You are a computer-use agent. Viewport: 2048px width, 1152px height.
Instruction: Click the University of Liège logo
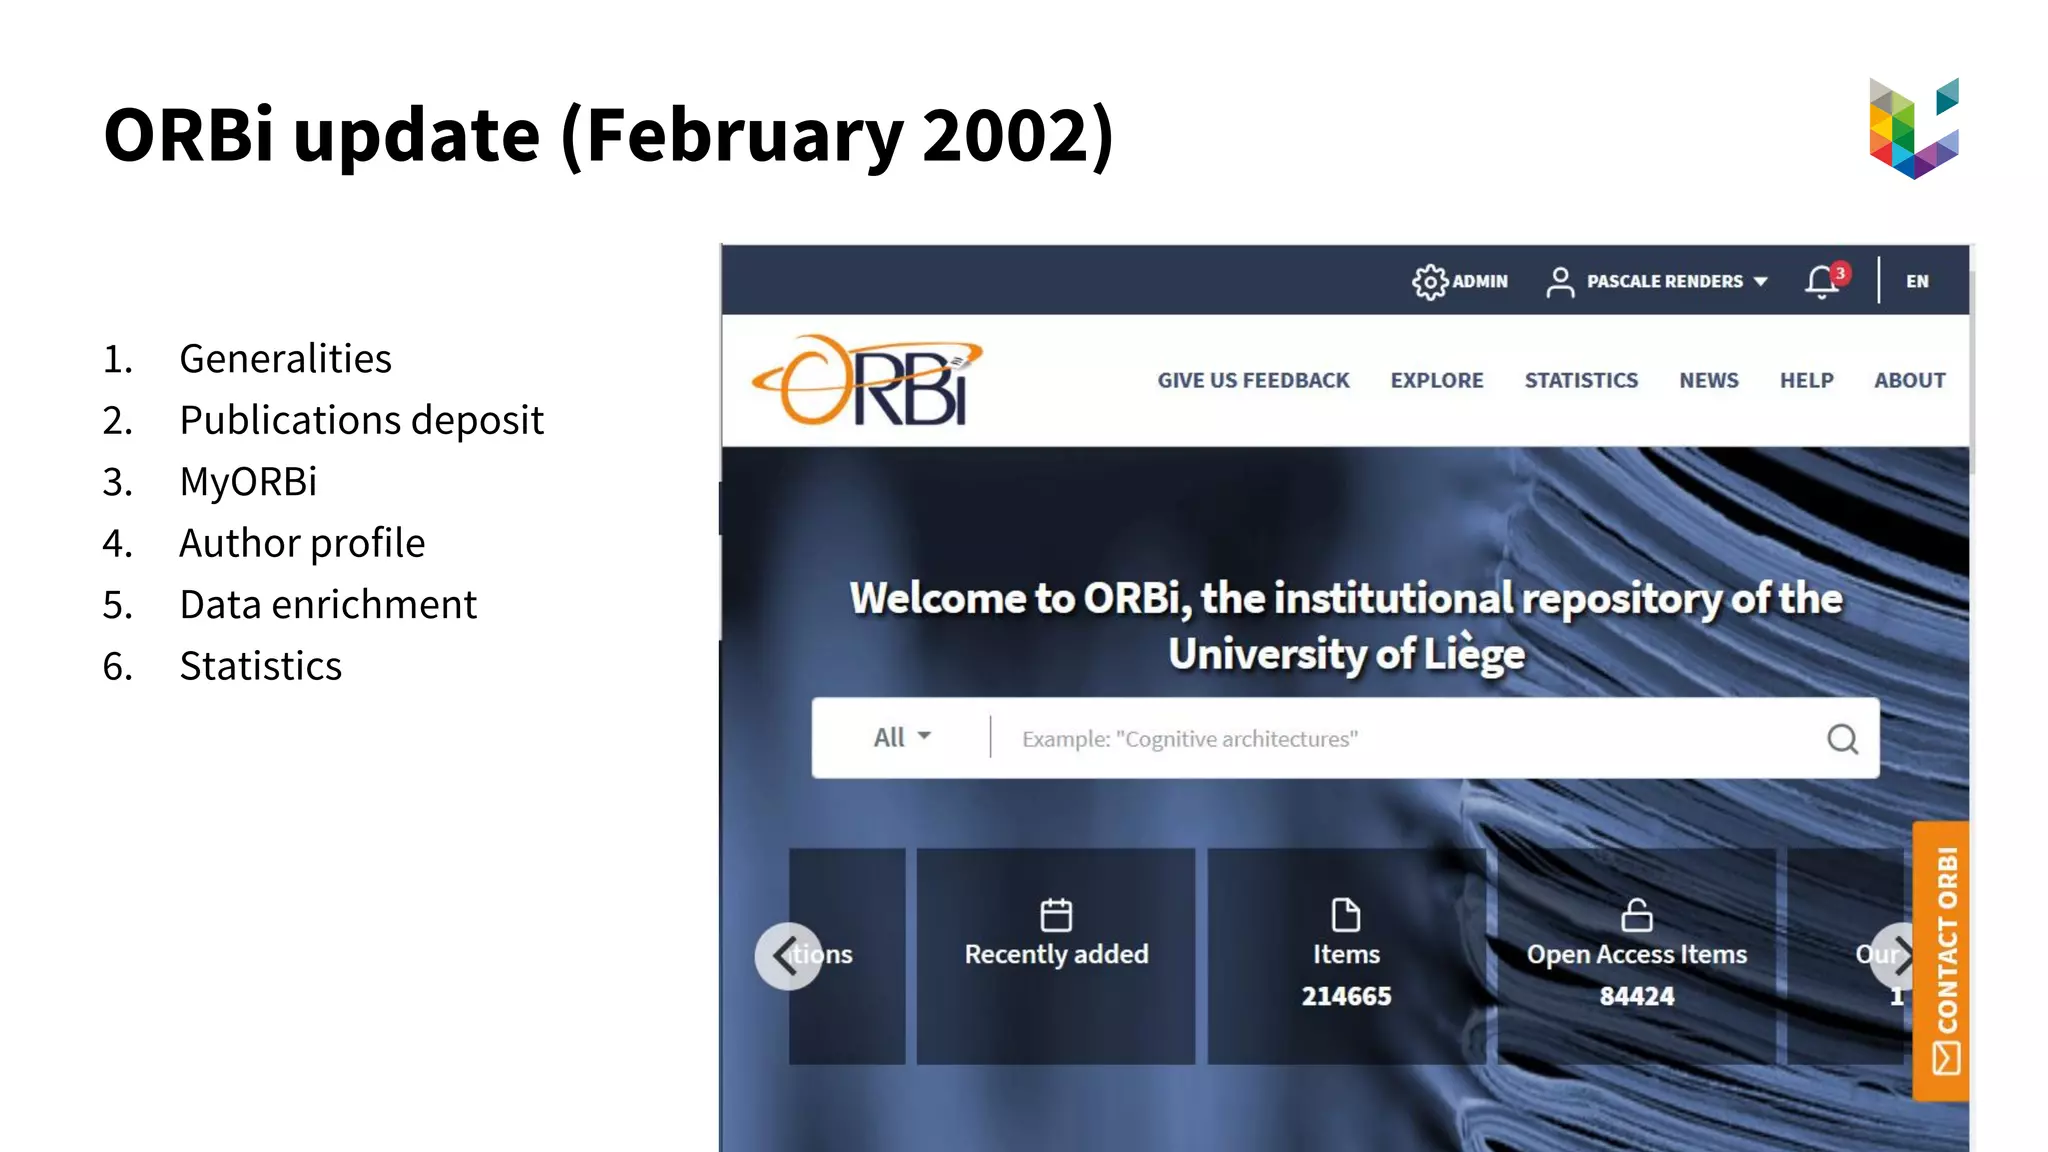click(x=1914, y=128)
